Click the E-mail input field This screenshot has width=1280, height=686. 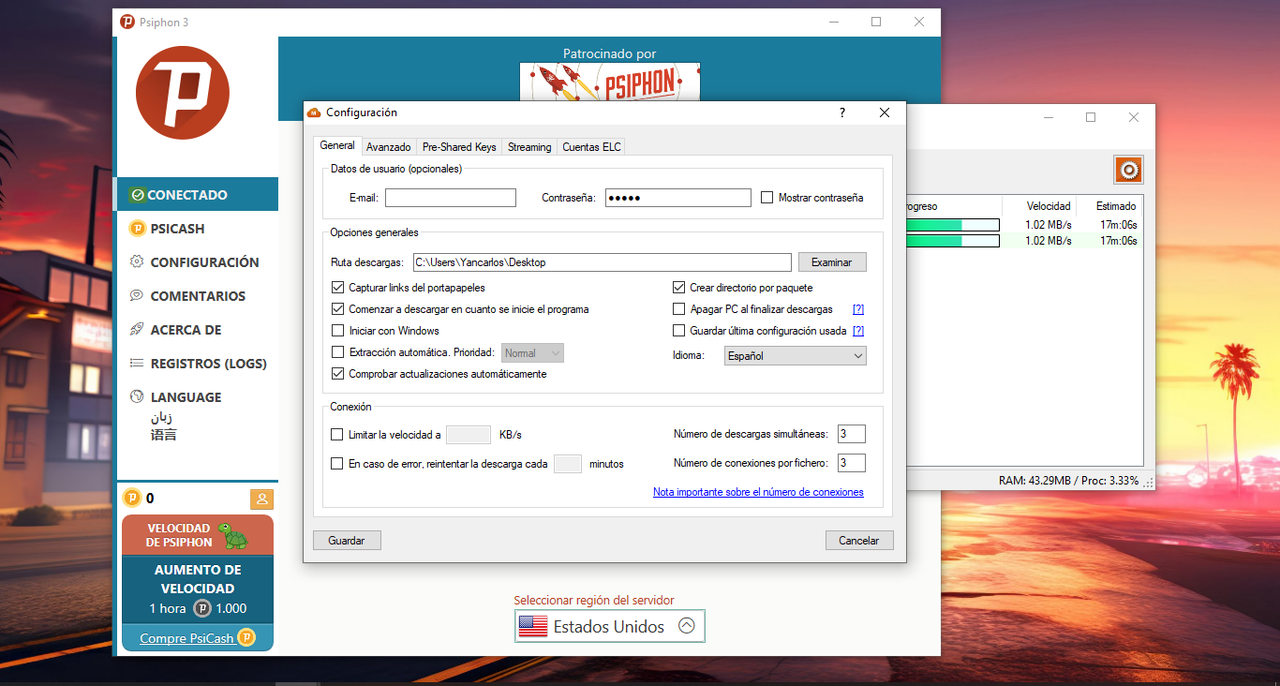coord(450,198)
